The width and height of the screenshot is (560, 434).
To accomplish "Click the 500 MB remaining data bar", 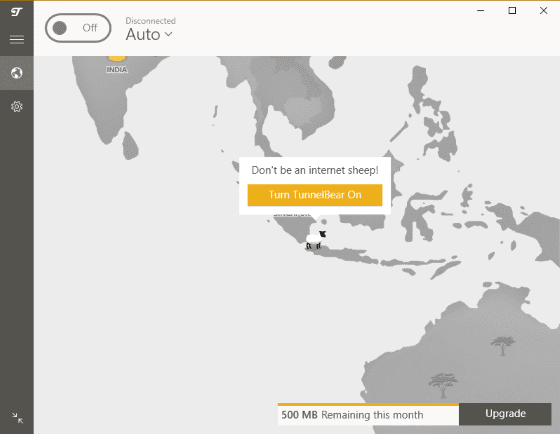I will [x=368, y=414].
